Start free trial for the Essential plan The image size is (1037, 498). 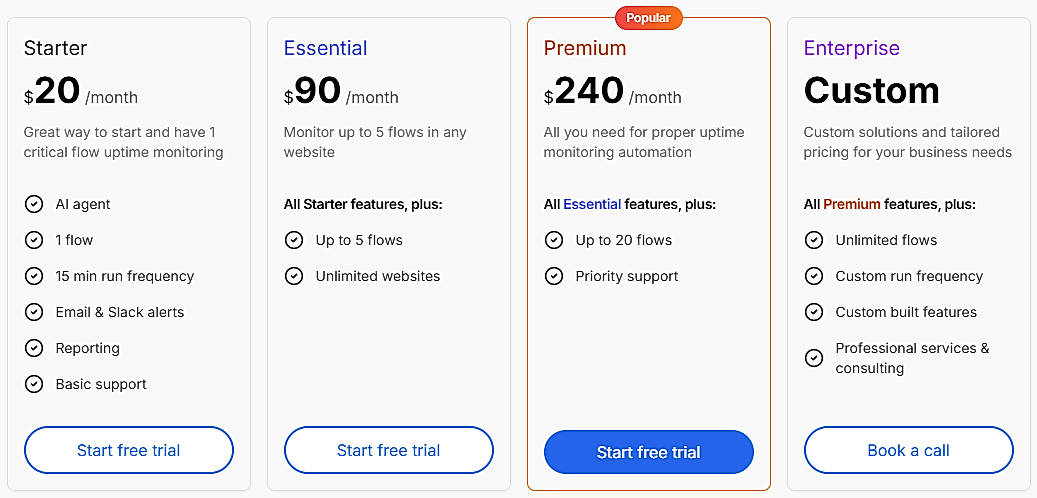coord(389,450)
